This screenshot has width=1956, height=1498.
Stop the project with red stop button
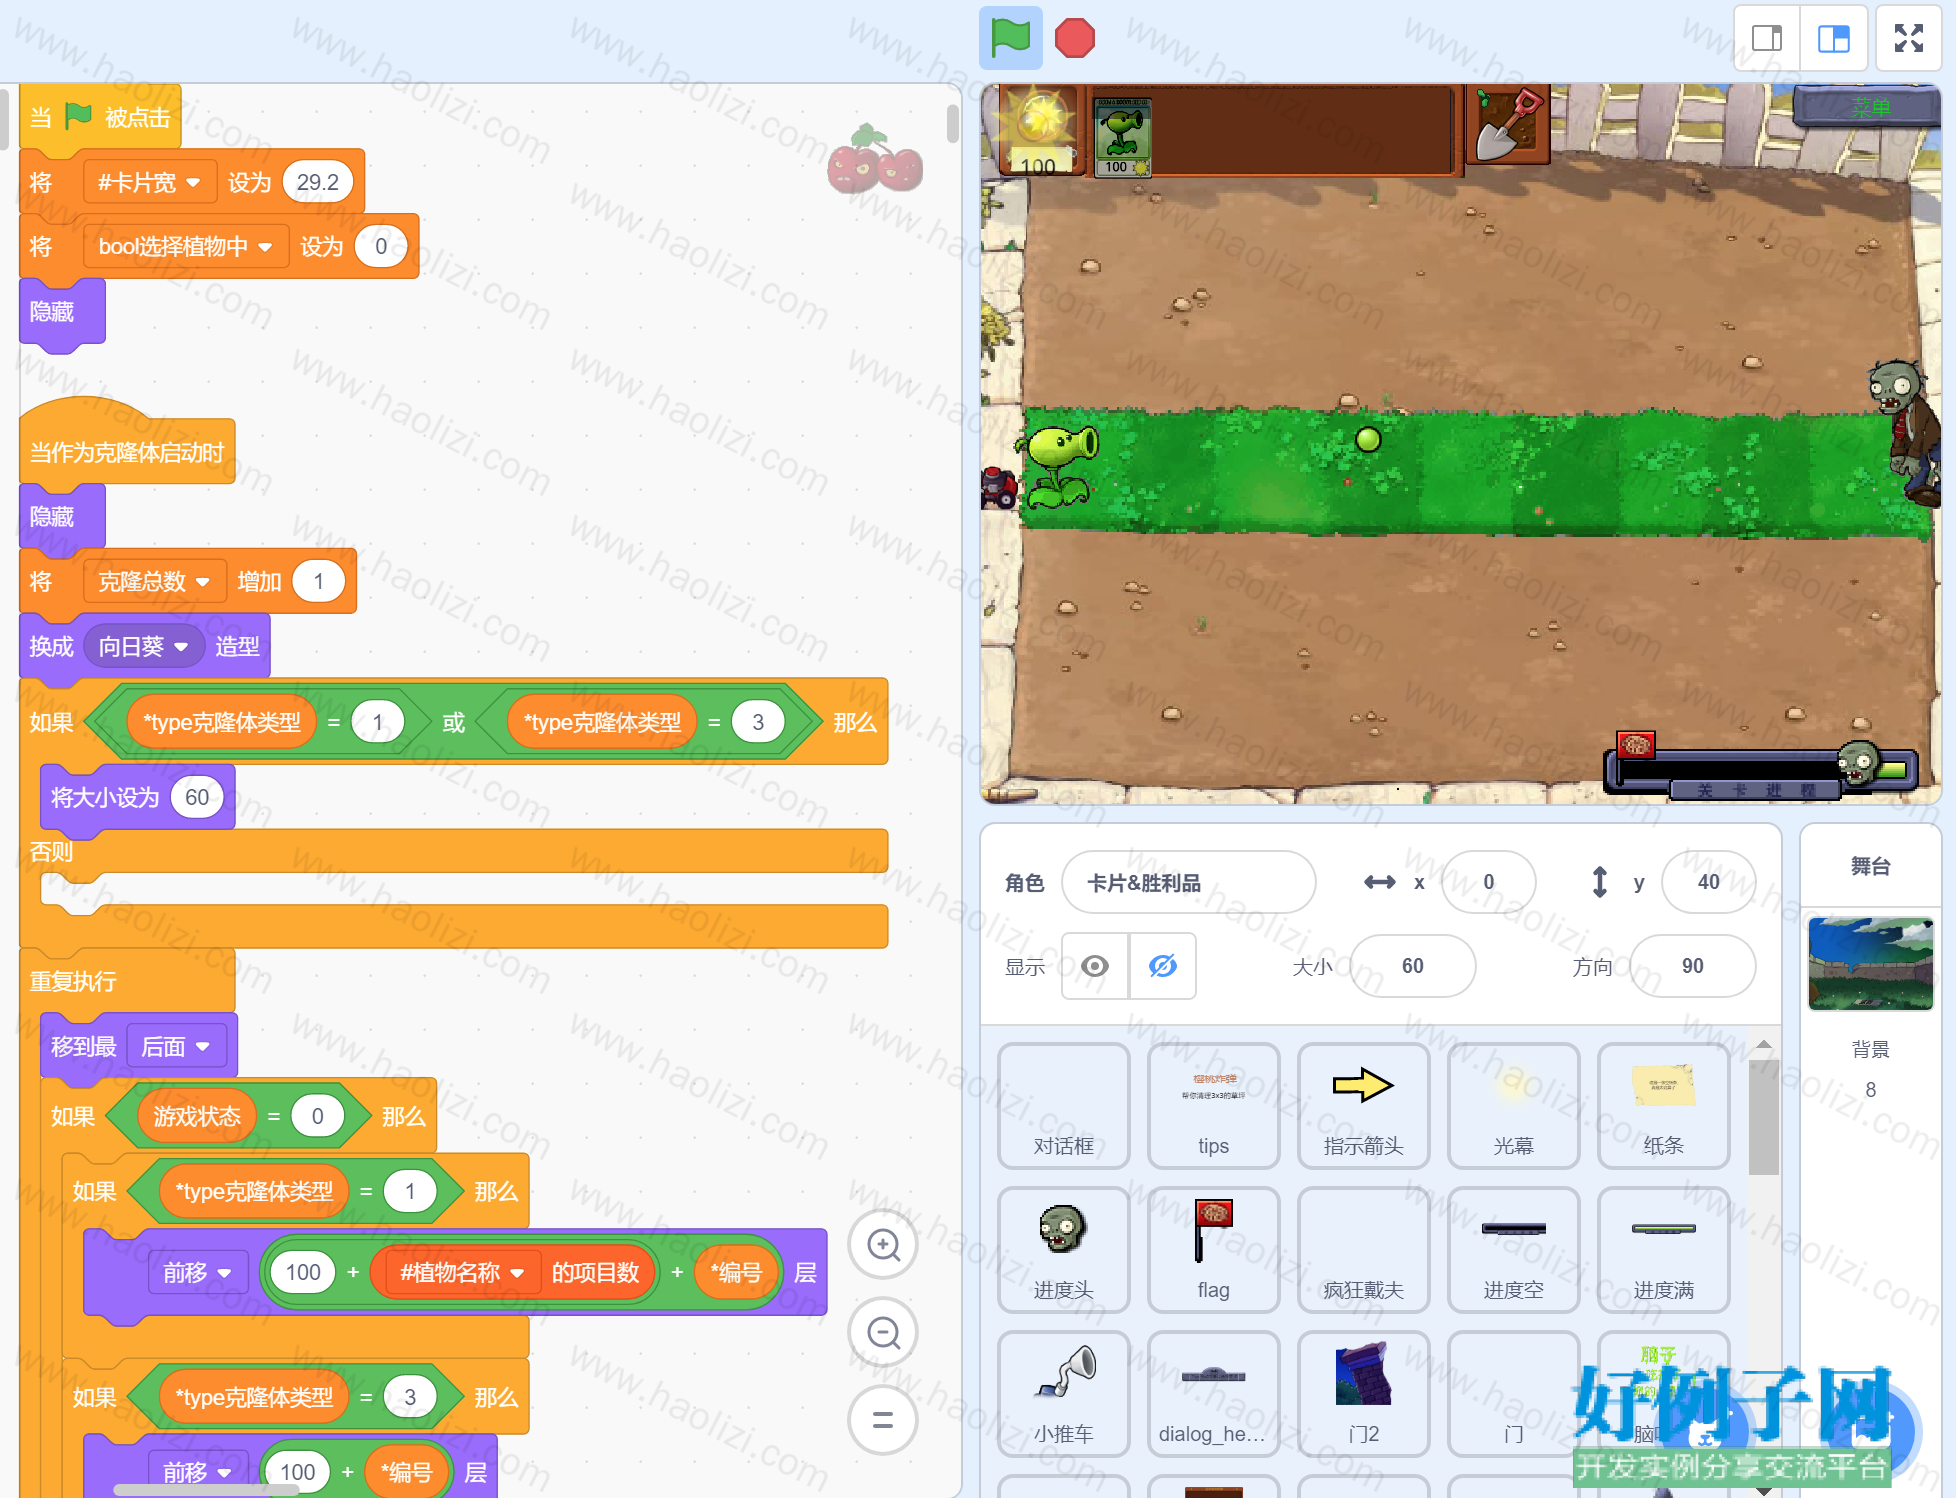coord(1075,38)
